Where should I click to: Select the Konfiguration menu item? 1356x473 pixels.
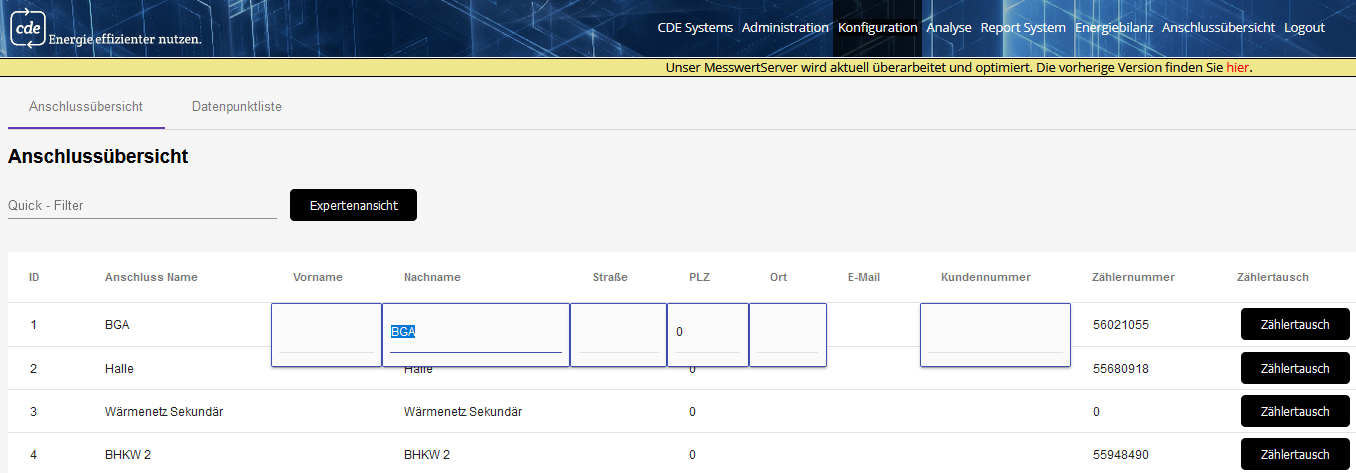(877, 28)
